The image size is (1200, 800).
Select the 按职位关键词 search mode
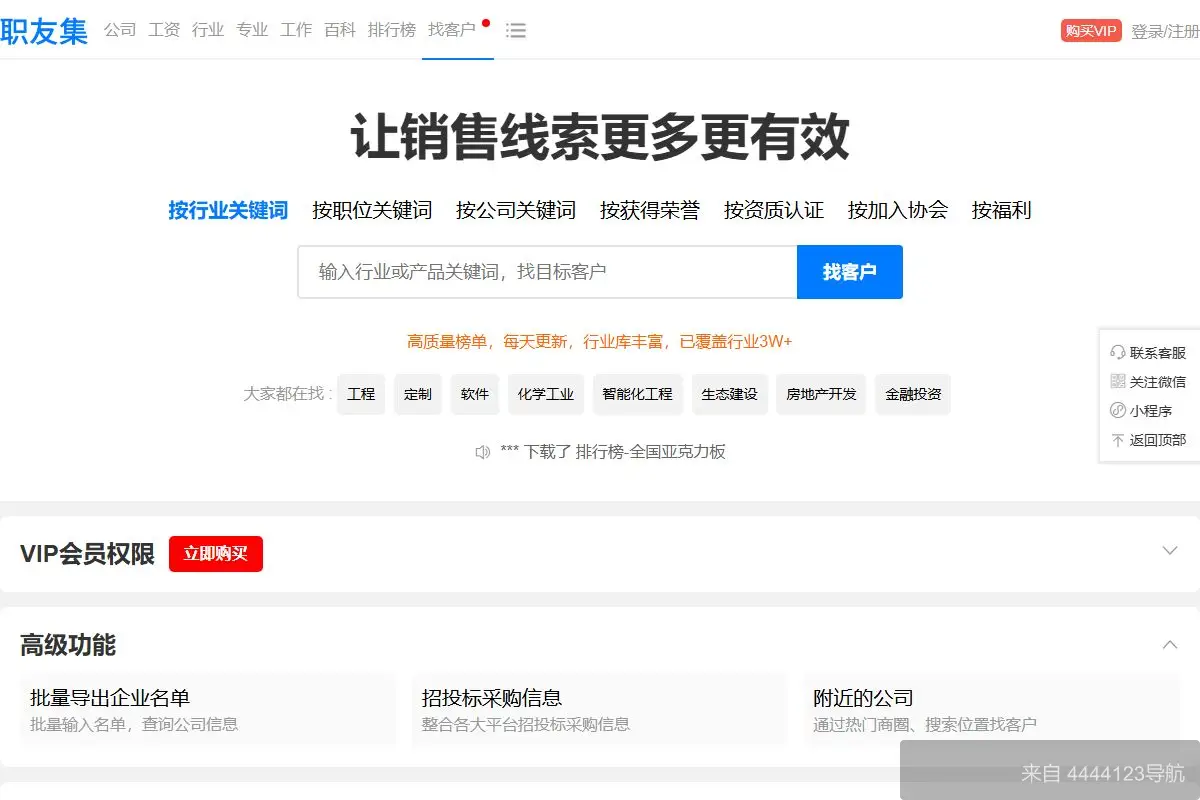tap(371, 211)
